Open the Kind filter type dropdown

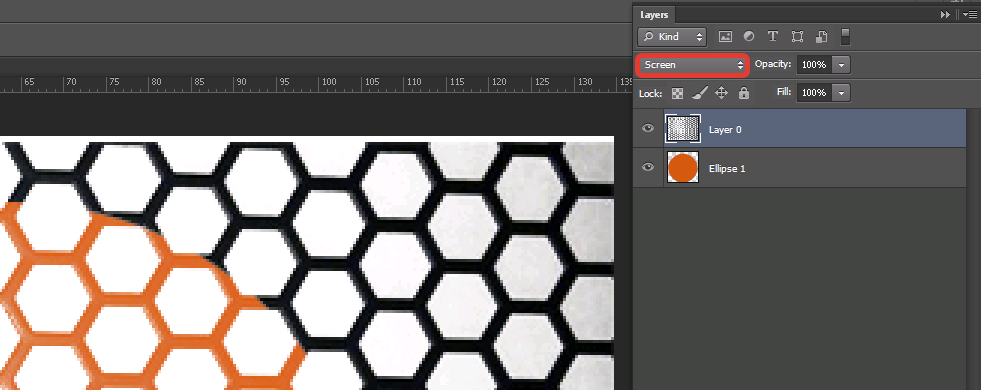672,36
